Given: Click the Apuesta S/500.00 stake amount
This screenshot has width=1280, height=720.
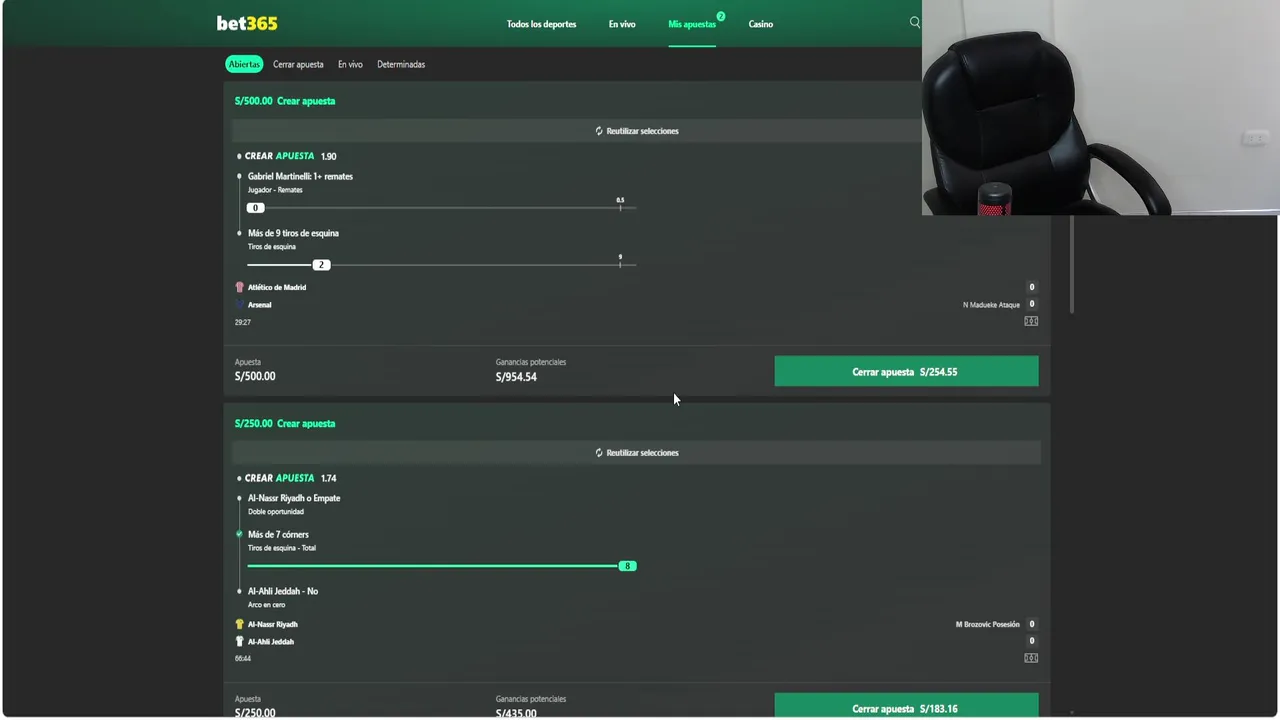Looking at the screenshot, I should coord(255,376).
